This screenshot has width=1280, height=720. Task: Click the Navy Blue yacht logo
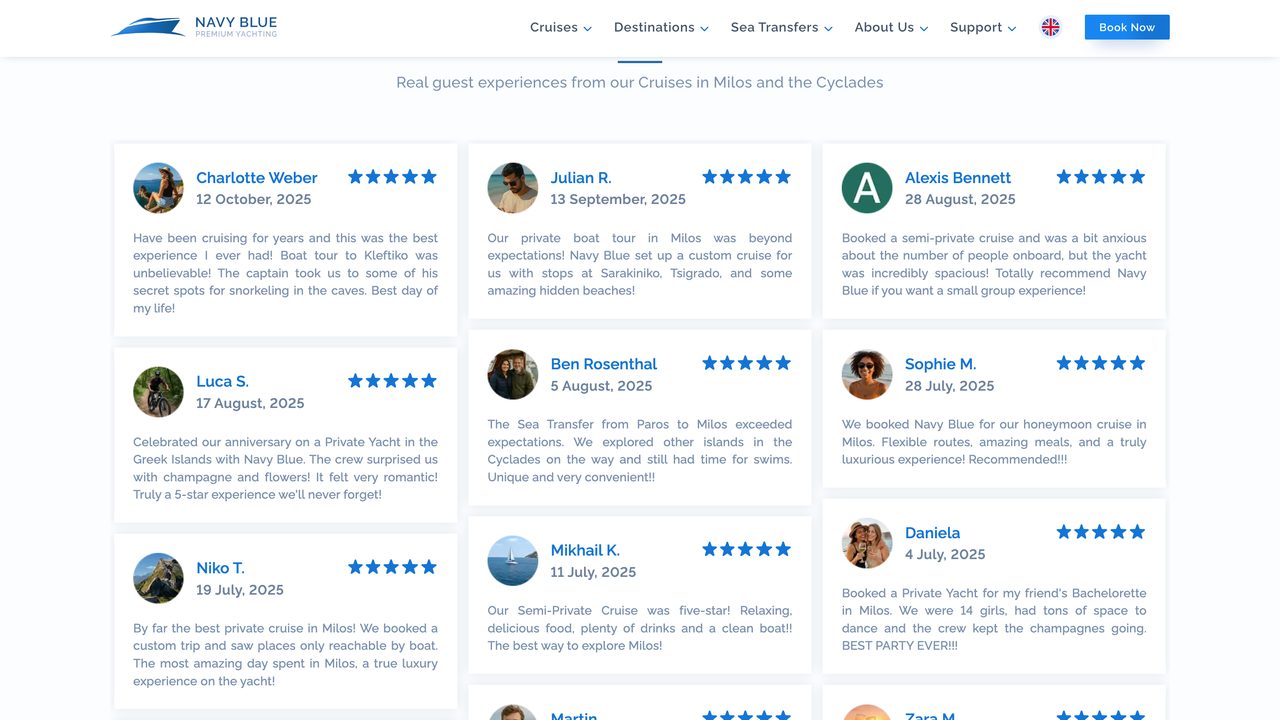coord(194,27)
